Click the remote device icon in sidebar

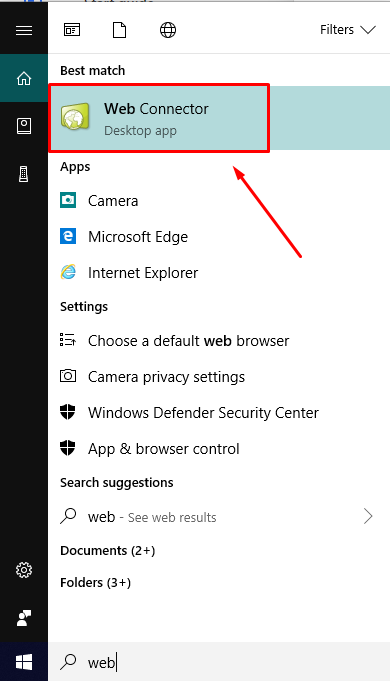(24, 174)
